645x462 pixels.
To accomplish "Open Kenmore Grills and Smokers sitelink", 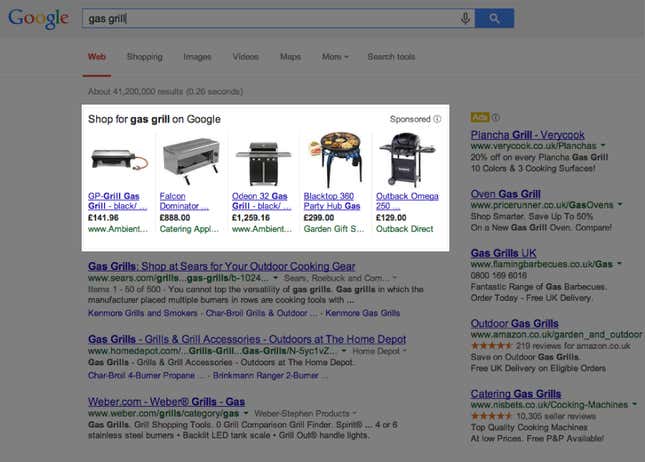I will click(143, 313).
